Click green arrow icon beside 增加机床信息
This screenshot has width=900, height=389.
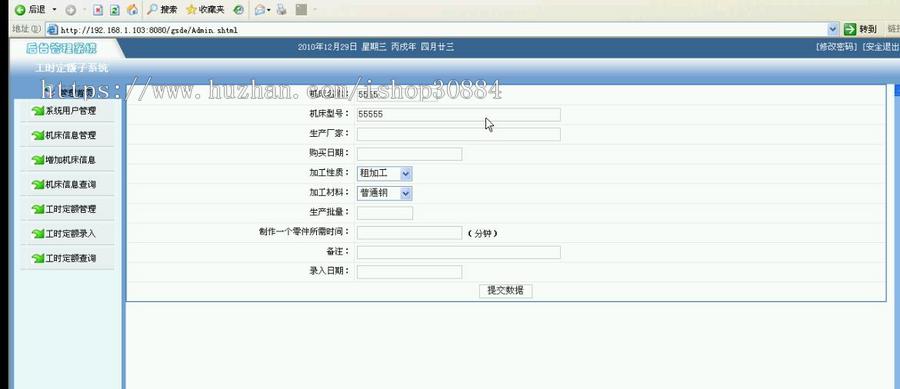click(38, 160)
